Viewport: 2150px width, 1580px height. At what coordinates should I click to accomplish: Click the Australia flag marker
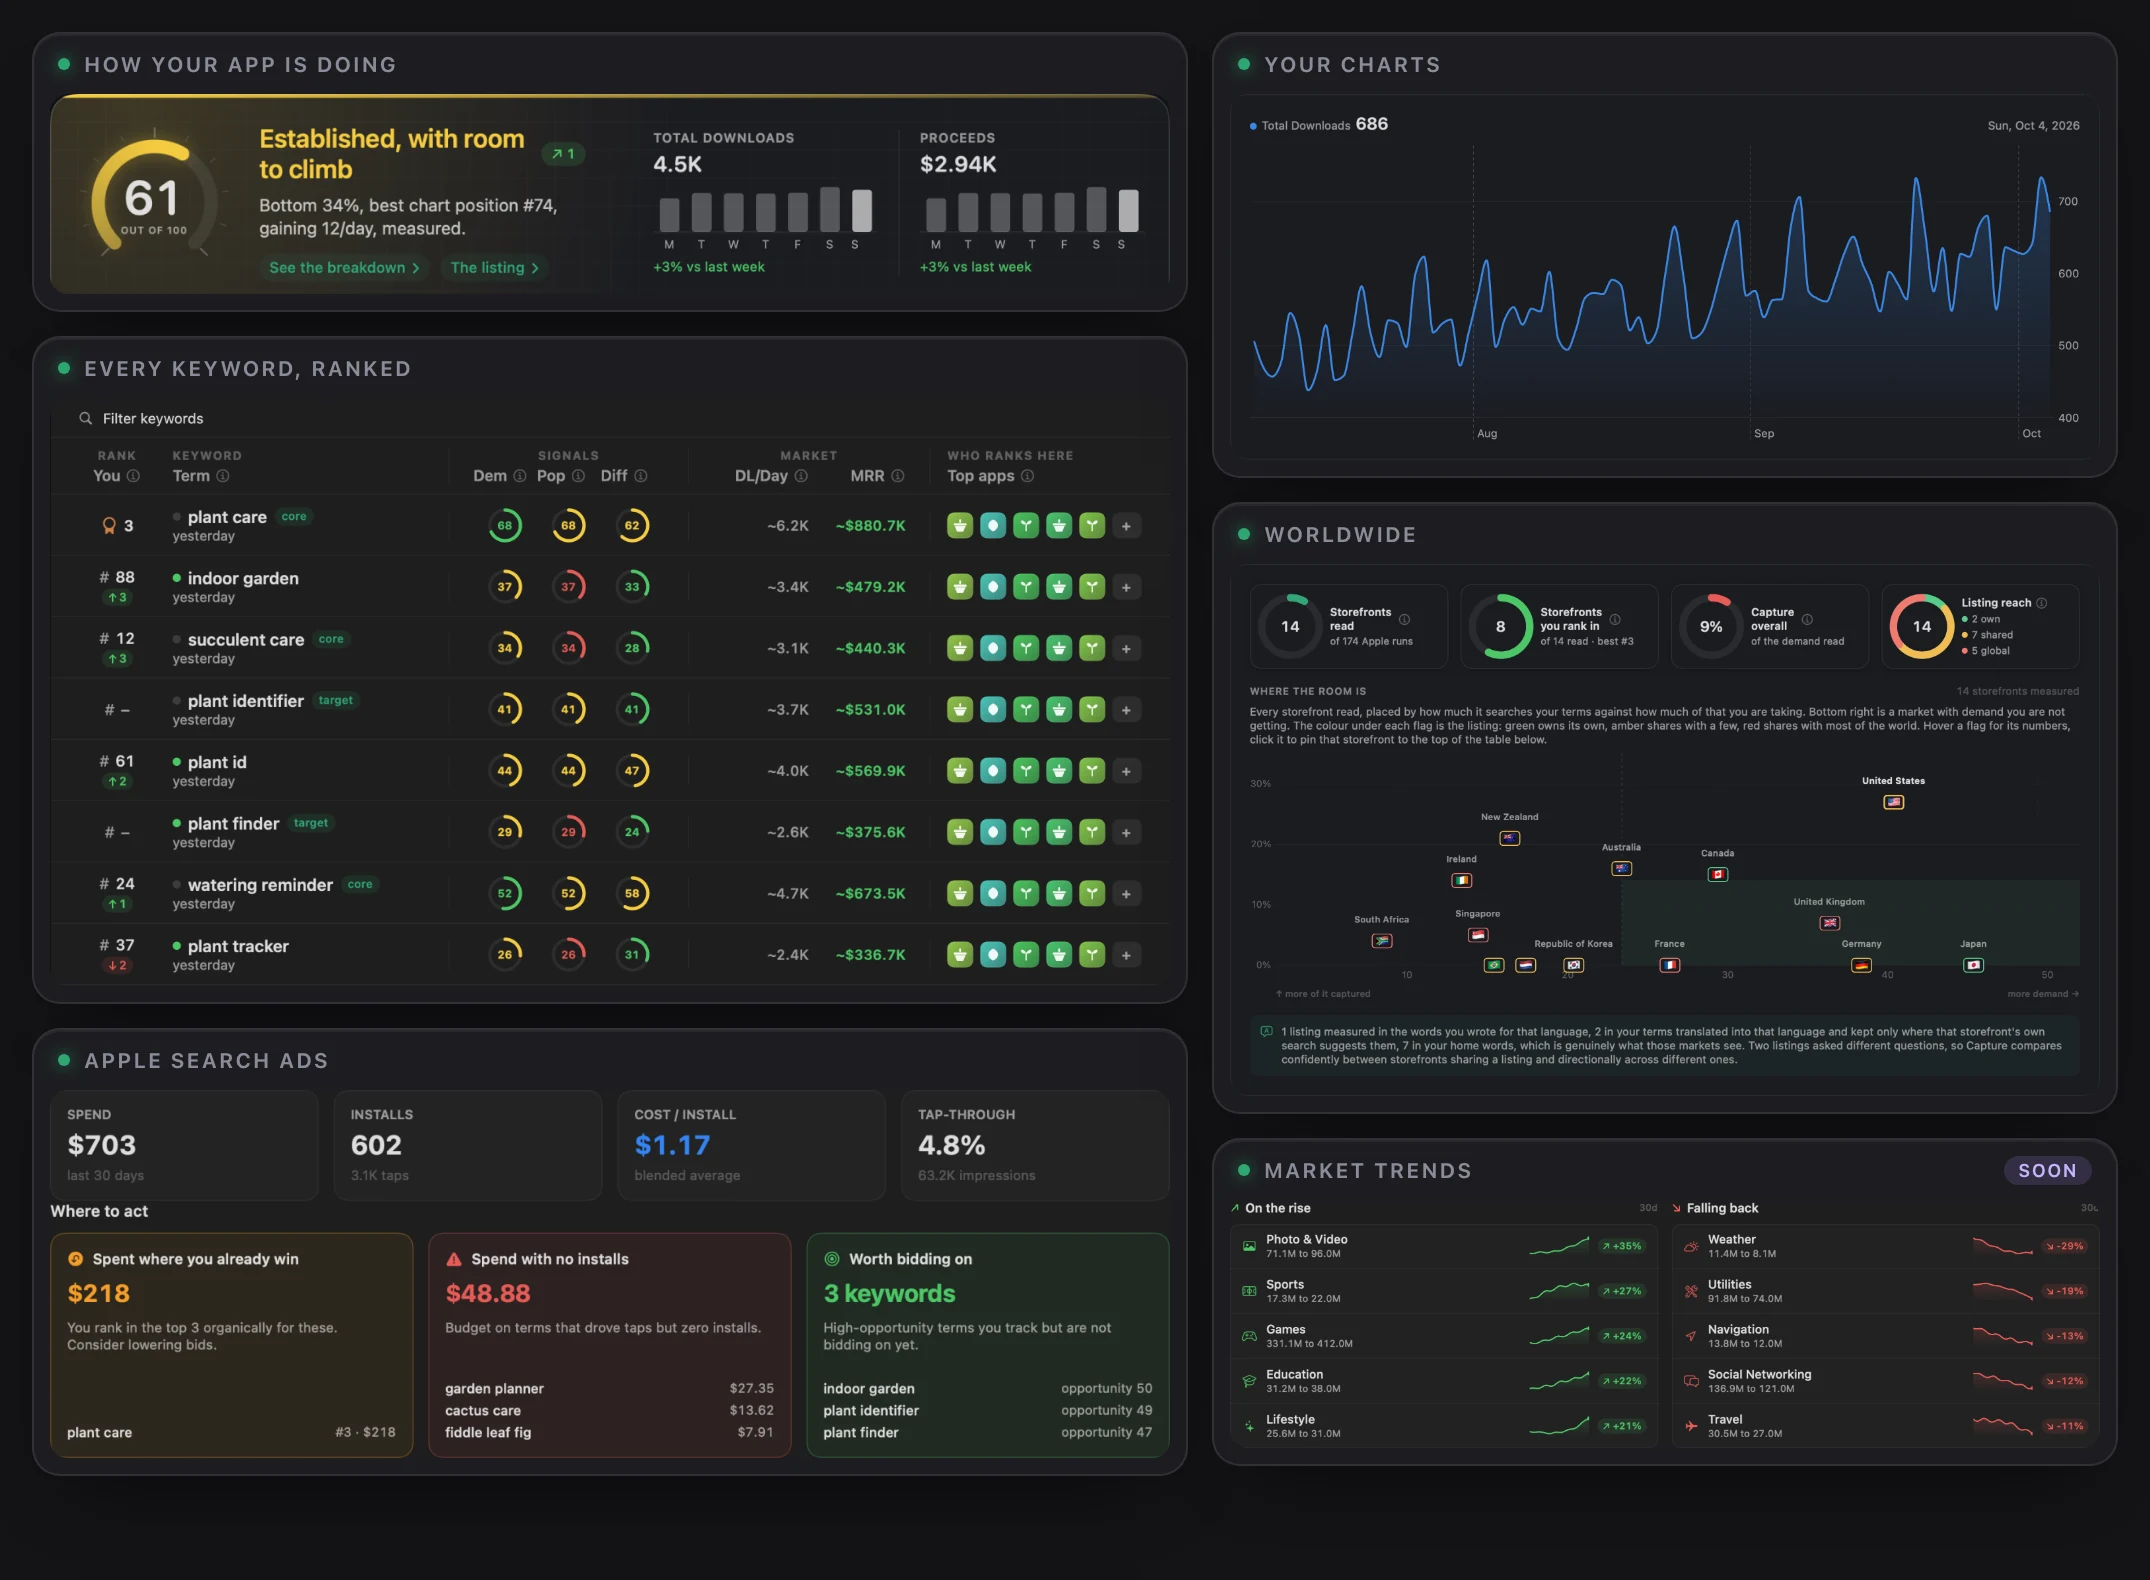(x=1622, y=868)
